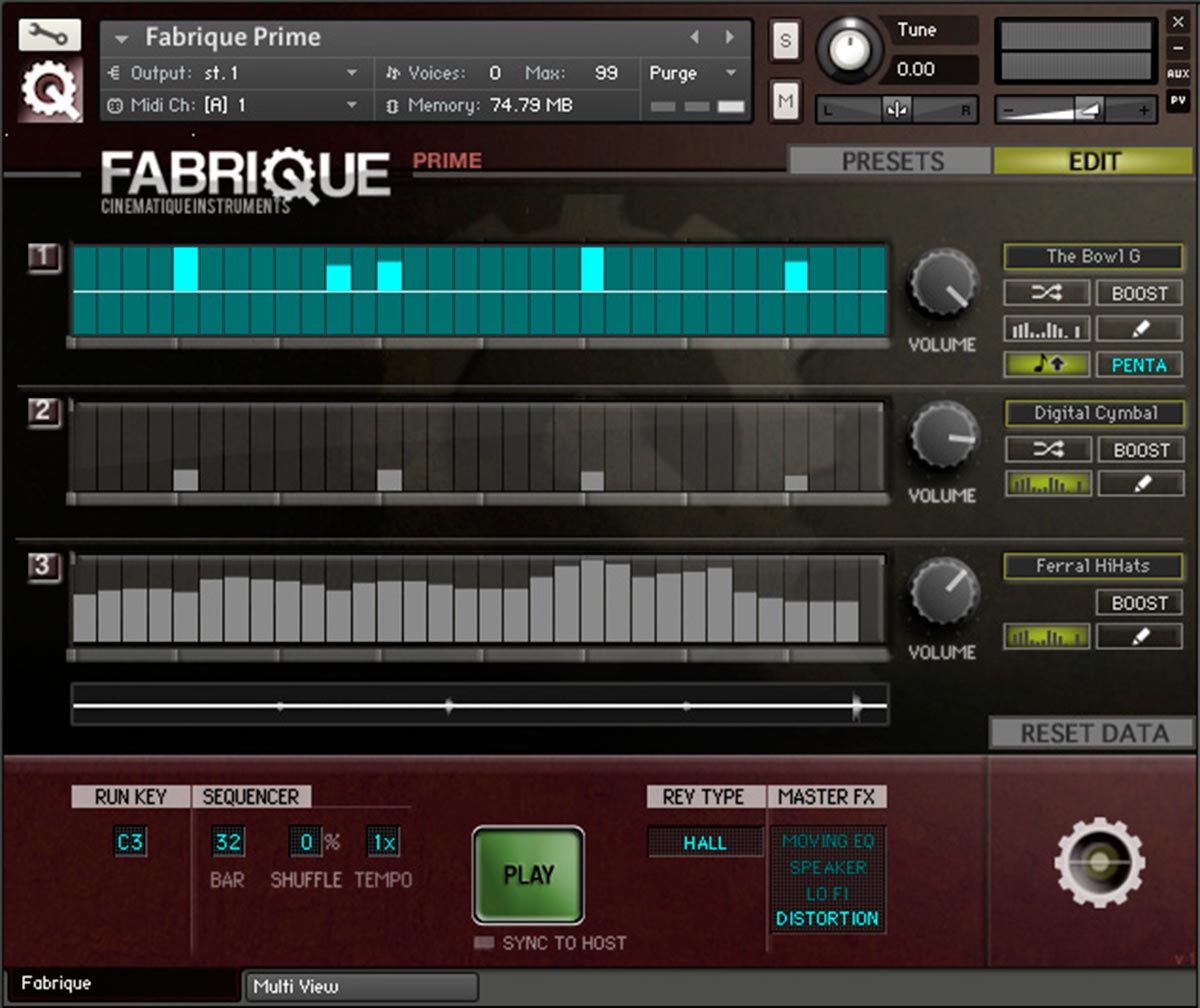Click the MIDI channel icon
The height and width of the screenshot is (1008, 1200).
coord(114,105)
